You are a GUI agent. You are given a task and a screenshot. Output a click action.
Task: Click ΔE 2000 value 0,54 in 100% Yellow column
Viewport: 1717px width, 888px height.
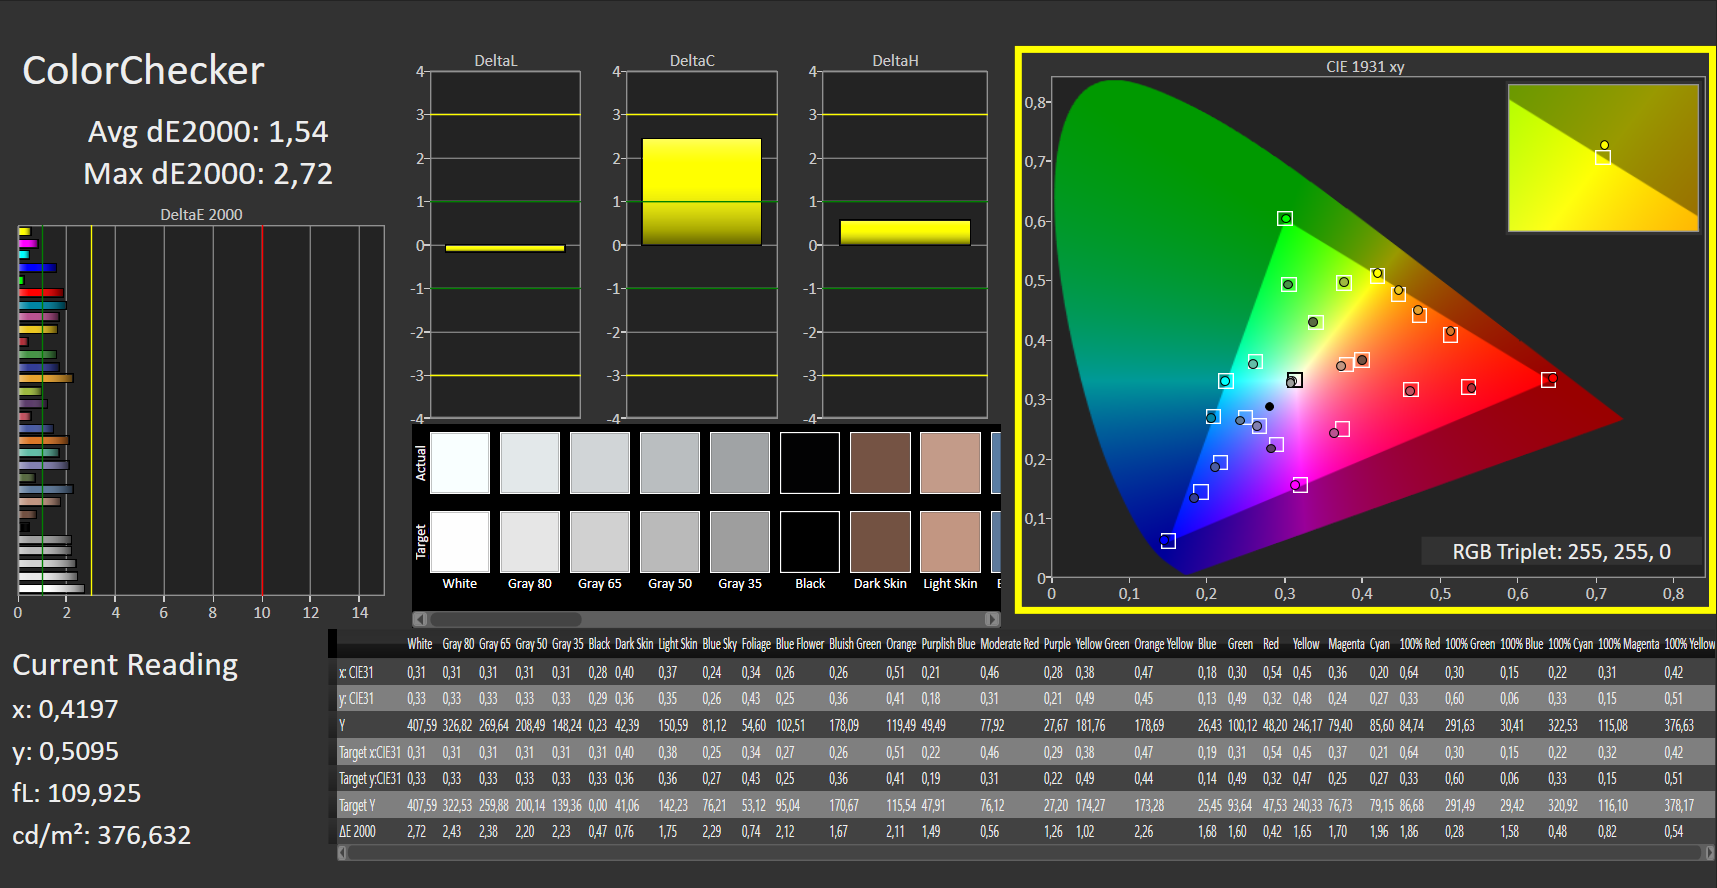(x=1673, y=831)
